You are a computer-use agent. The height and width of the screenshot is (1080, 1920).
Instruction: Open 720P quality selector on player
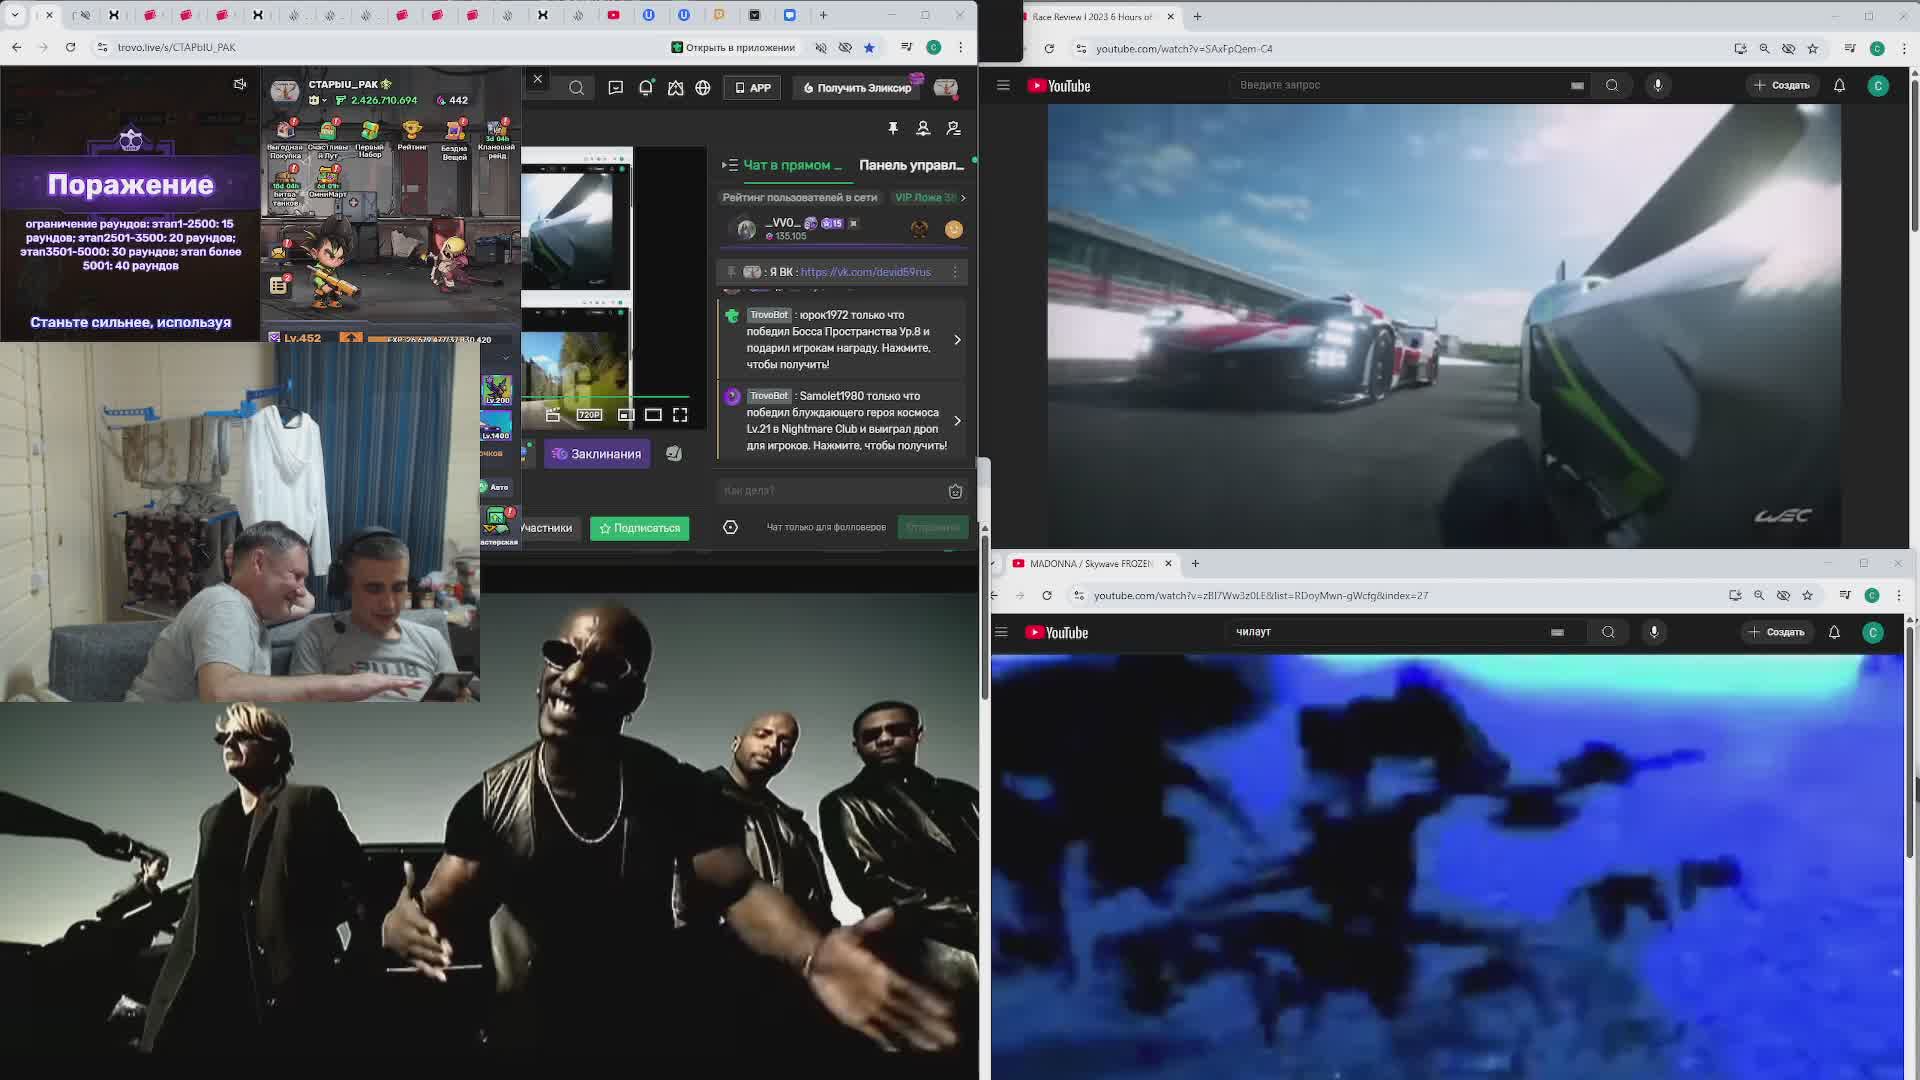tap(589, 415)
